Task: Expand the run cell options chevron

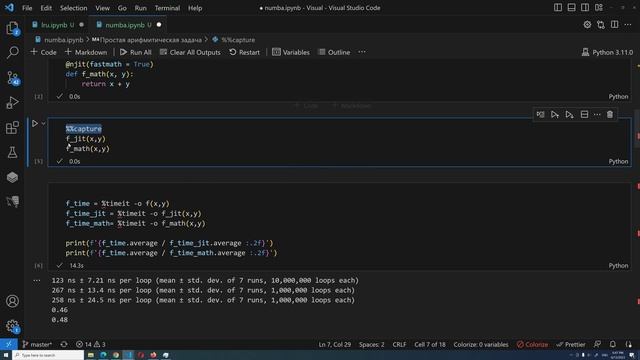Action: tap(43, 123)
